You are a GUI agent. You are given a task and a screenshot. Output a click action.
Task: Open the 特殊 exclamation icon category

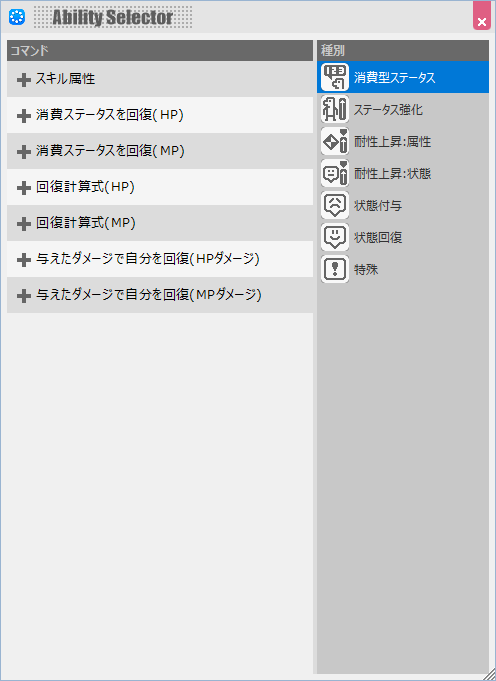[335, 270]
